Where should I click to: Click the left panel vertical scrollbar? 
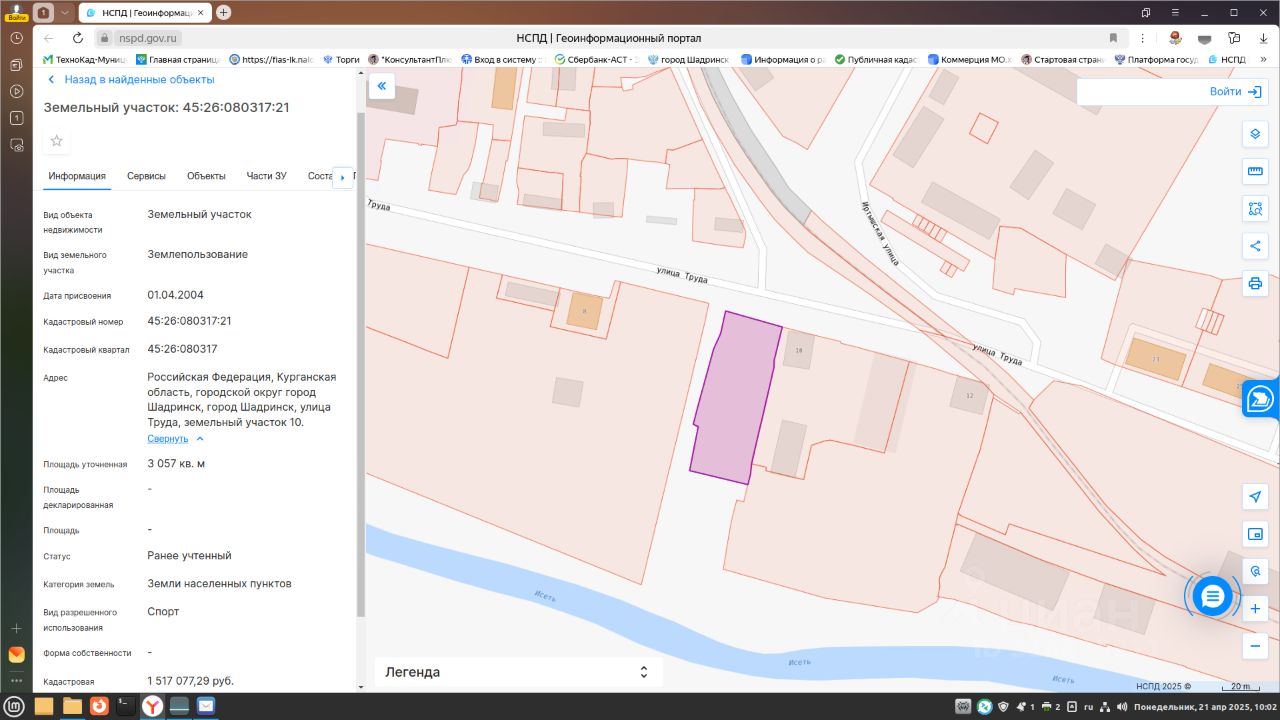pyautogui.click(x=361, y=365)
